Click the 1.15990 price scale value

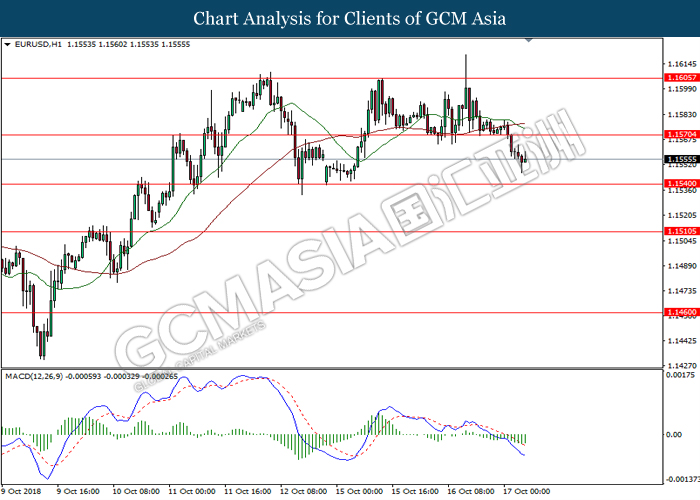click(x=682, y=89)
